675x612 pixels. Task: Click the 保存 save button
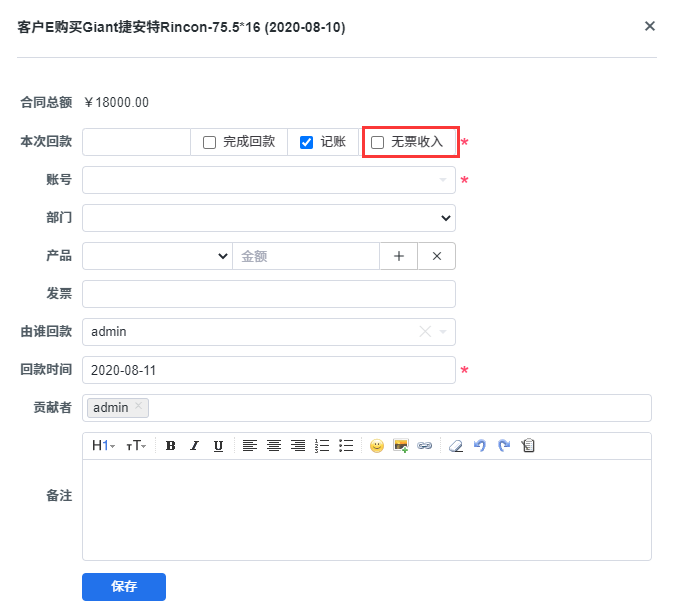point(124,587)
